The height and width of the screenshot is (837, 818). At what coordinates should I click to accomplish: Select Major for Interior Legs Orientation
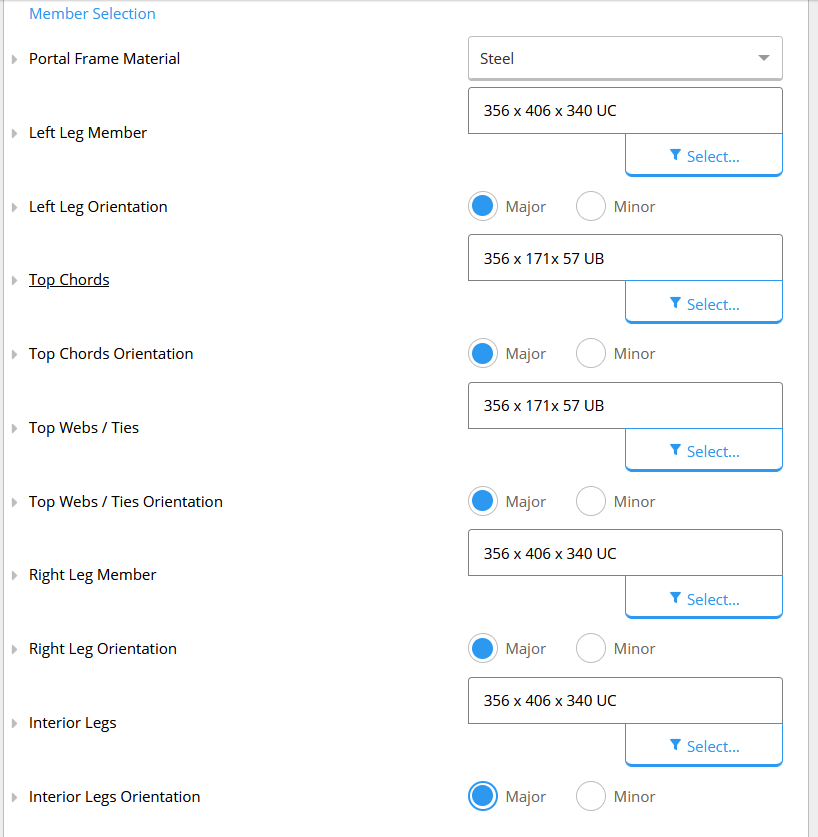pyautogui.click(x=483, y=796)
